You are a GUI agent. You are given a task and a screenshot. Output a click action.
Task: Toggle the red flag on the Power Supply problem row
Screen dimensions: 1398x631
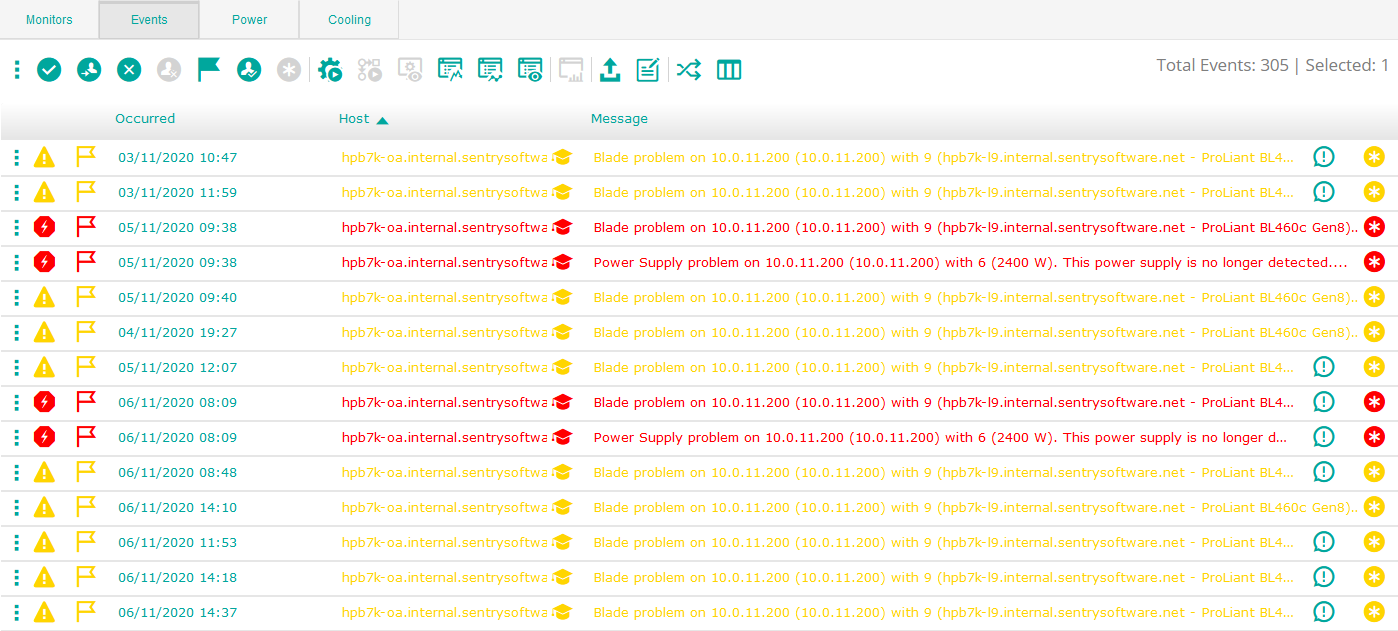point(86,262)
